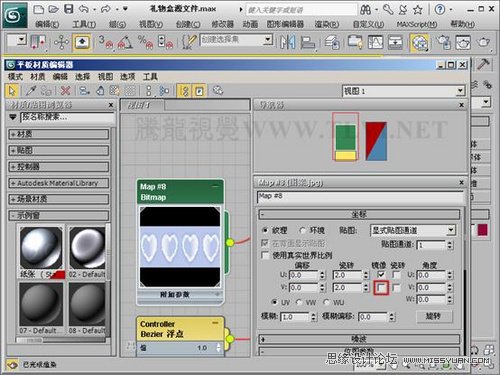Expand the 控制器 group in the browser
This screenshot has height=375, width=500.
[x=59, y=167]
